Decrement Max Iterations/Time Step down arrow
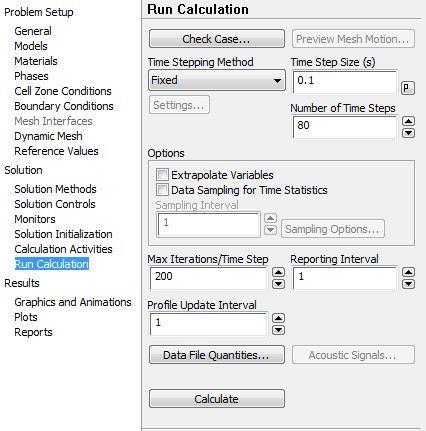This screenshot has height=431, width=426. click(278, 284)
